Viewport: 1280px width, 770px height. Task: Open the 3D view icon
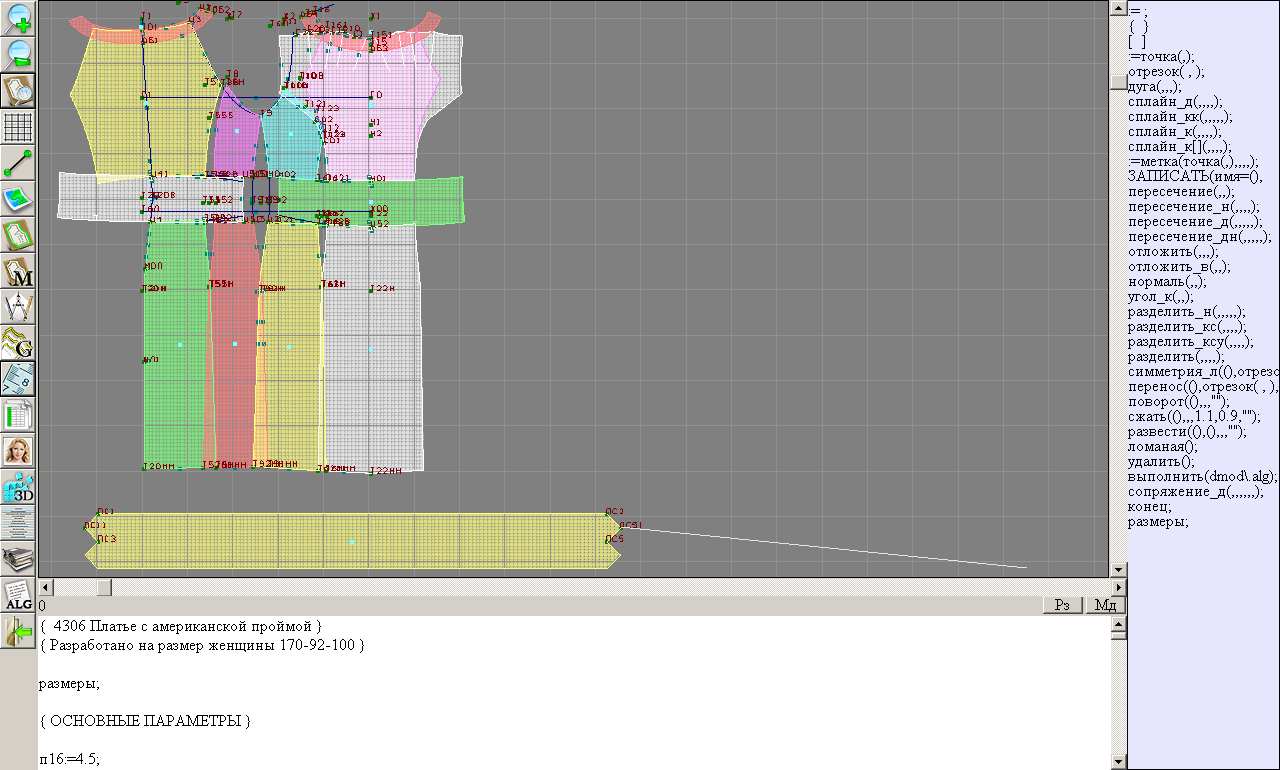point(19,487)
